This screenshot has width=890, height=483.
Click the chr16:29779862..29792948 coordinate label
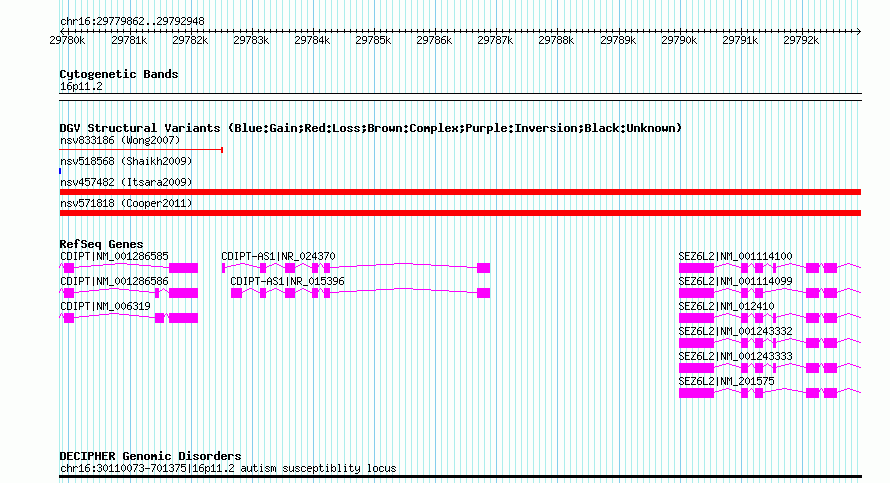pos(132,22)
